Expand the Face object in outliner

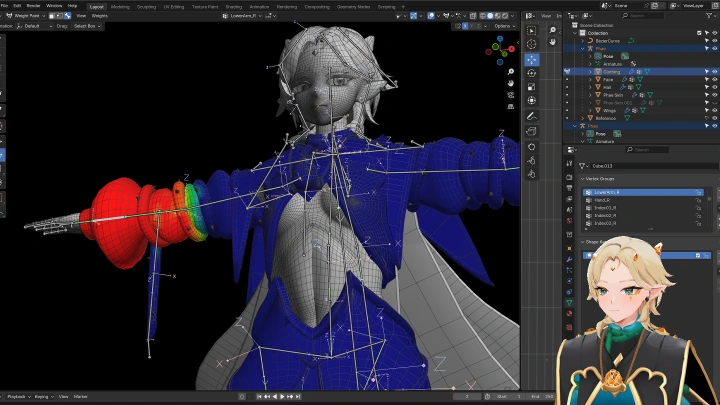pos(590,79)
